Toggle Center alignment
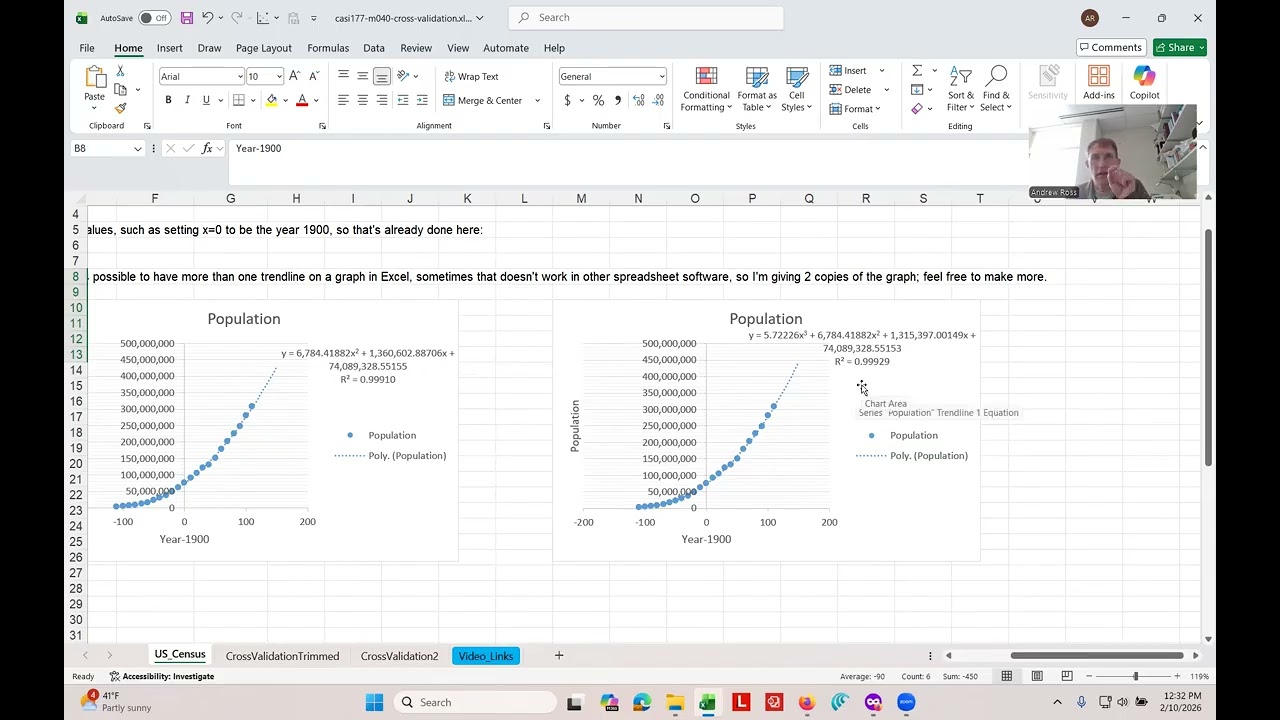 point(362,100)
